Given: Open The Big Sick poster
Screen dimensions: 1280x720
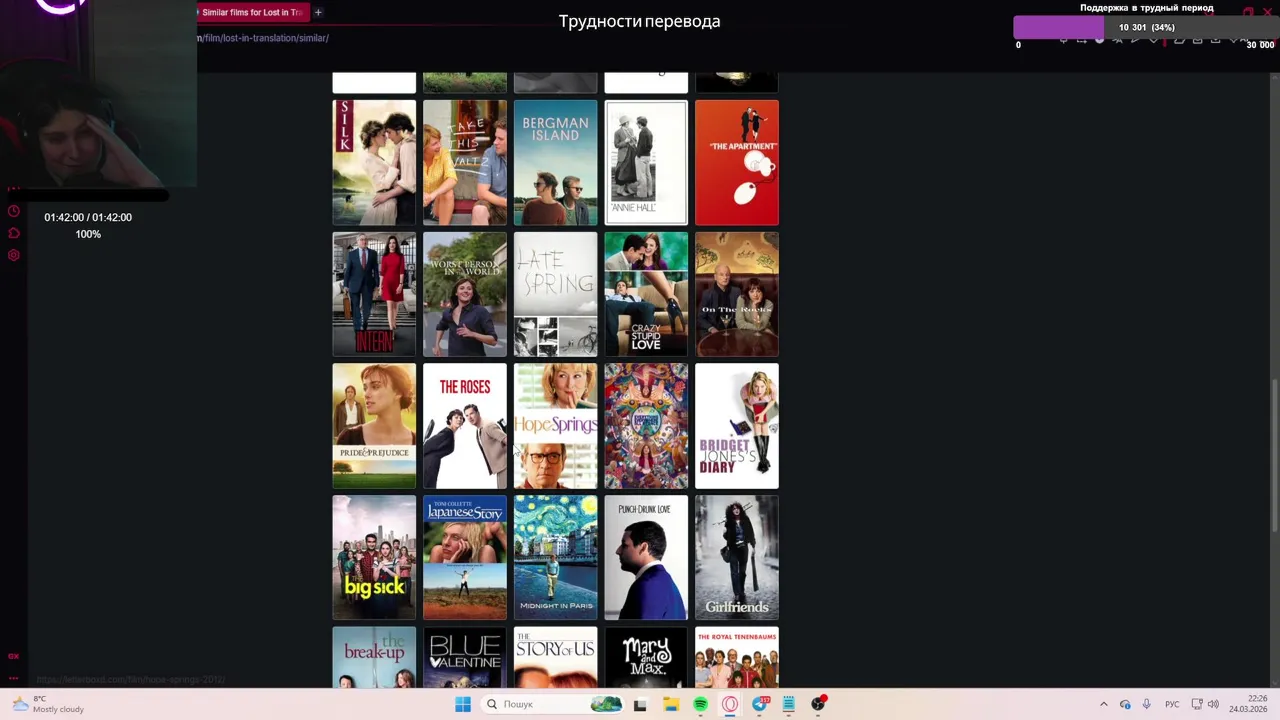Looking at the screenshot, I should click(374, 558).
